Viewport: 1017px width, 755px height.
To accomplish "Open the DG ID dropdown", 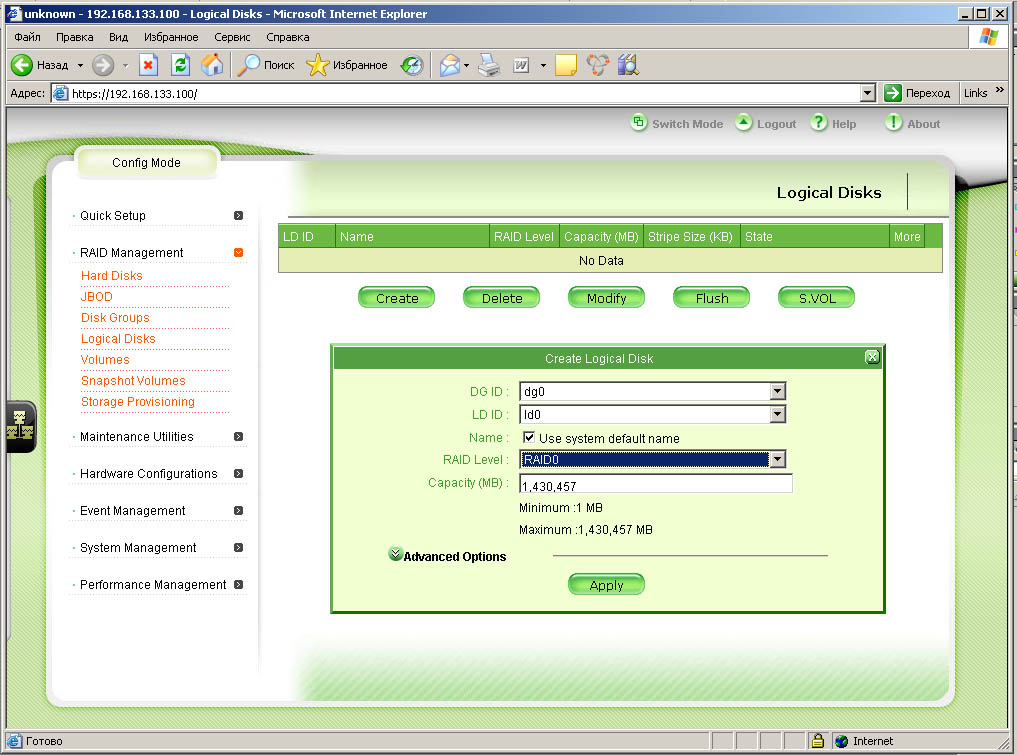I will (x=778, y=391).
